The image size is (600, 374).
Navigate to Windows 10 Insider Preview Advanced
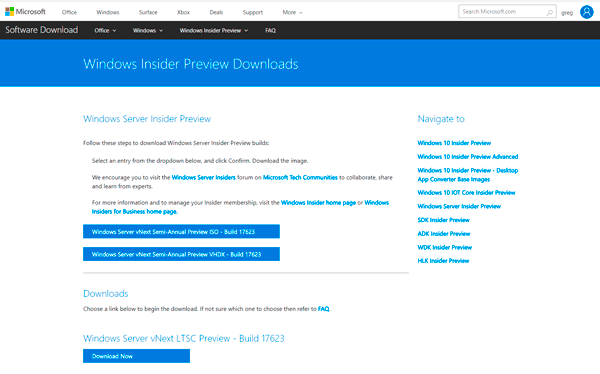pos(468,157)
